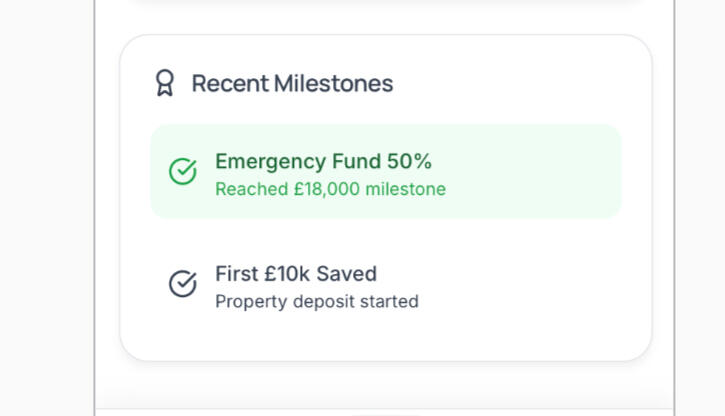Click the green checkmark icon on Emergency Fund
The image size is (725, 416).
point(183,172)
